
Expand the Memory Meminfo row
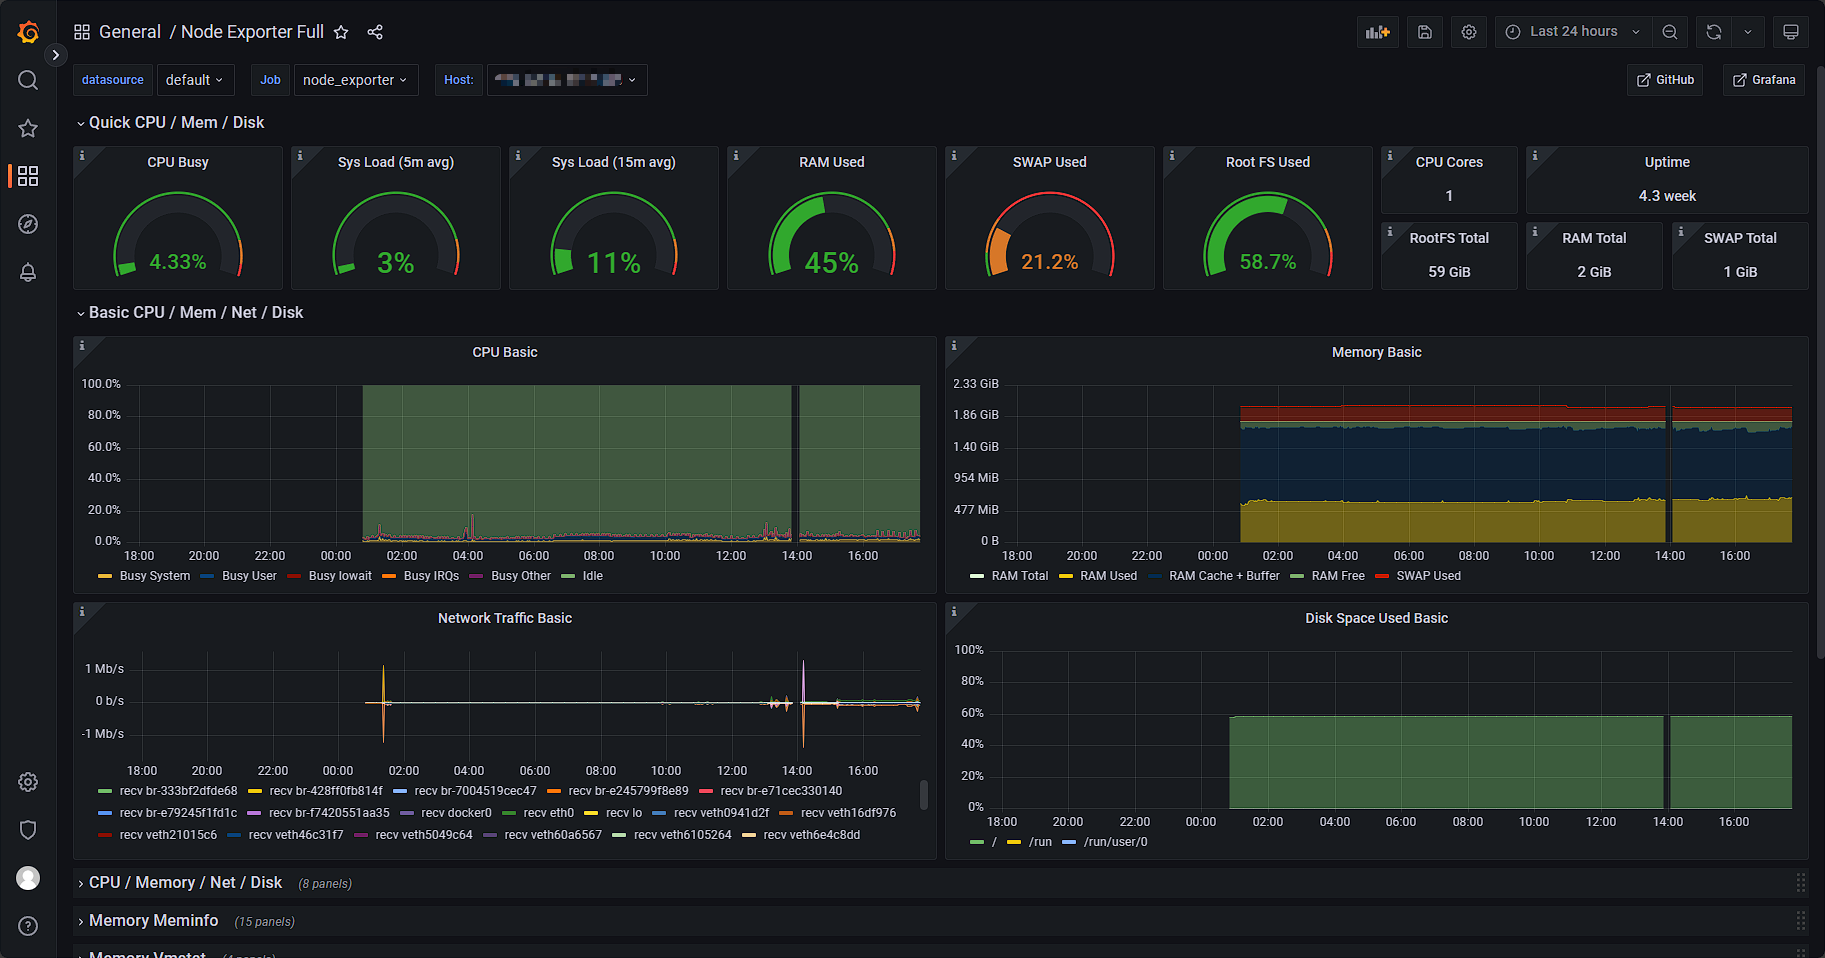[154, 920]
